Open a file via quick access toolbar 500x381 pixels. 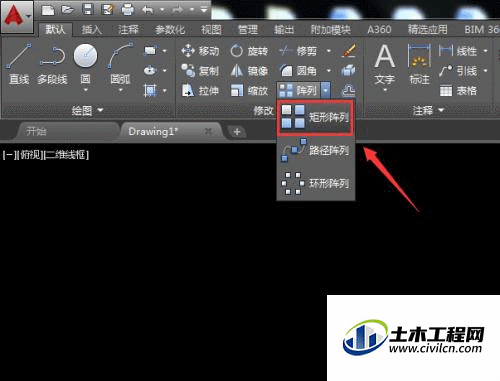click(x=68, y=10)
